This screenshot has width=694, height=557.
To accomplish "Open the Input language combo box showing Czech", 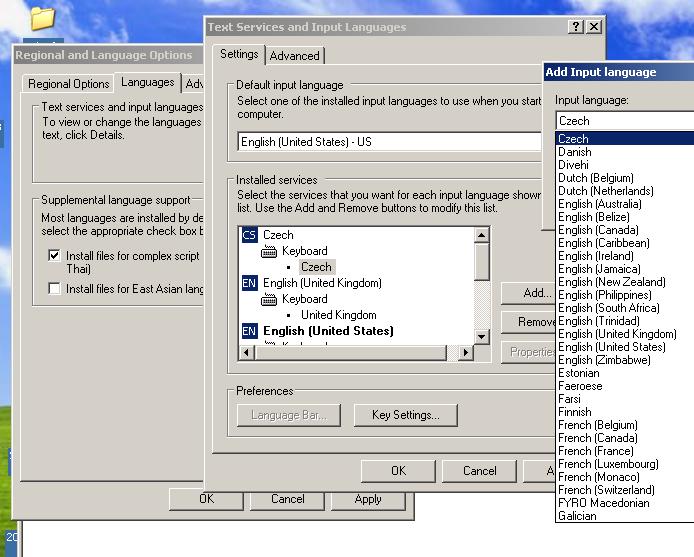I will pos(624,121).
